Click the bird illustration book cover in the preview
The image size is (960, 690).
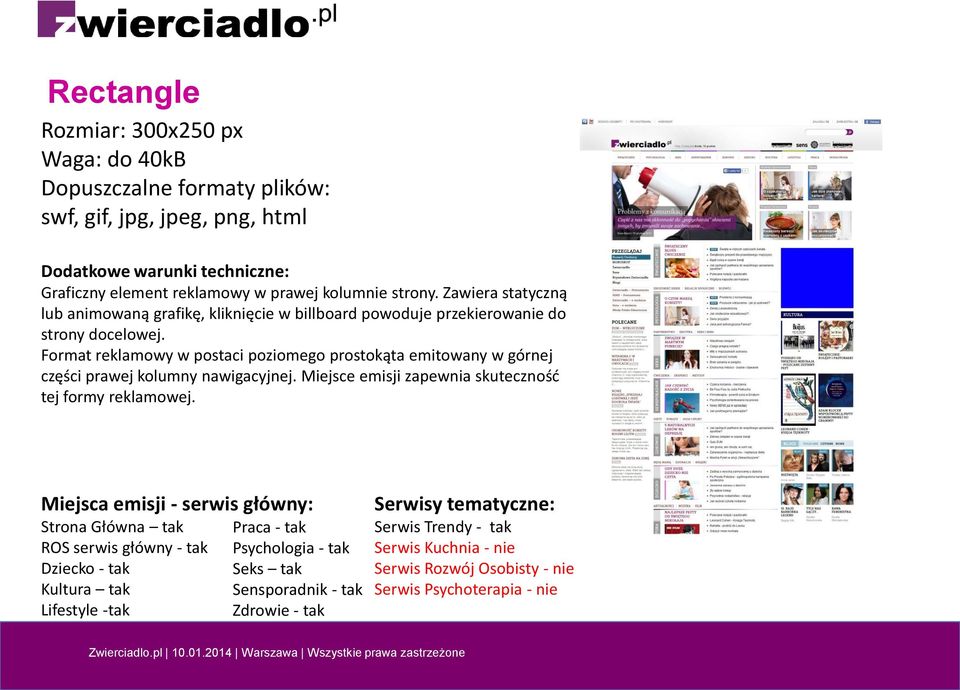point(798,399)
